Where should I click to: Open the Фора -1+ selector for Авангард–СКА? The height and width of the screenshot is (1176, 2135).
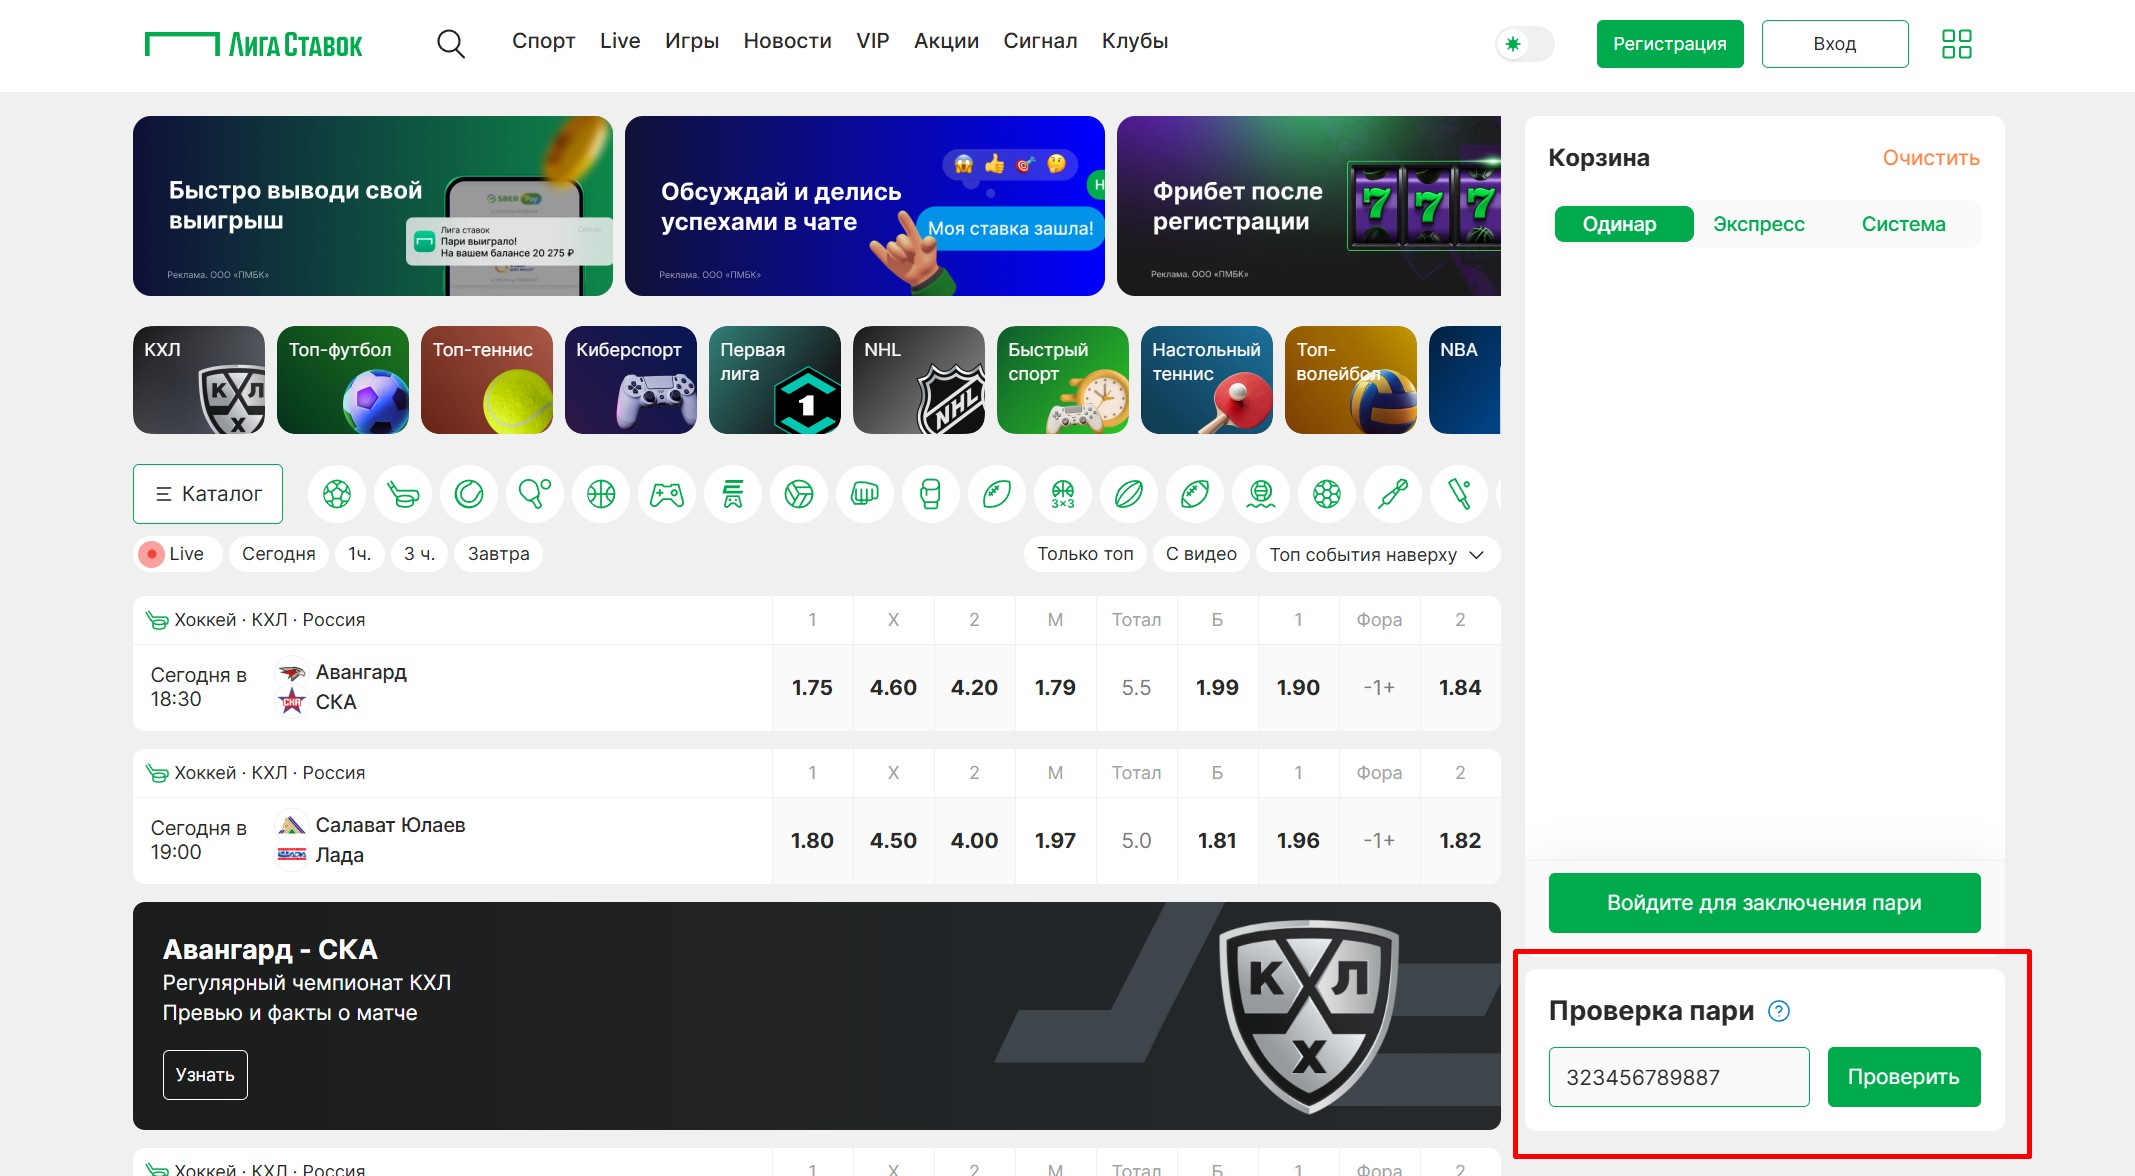[x=1379, y=688]
